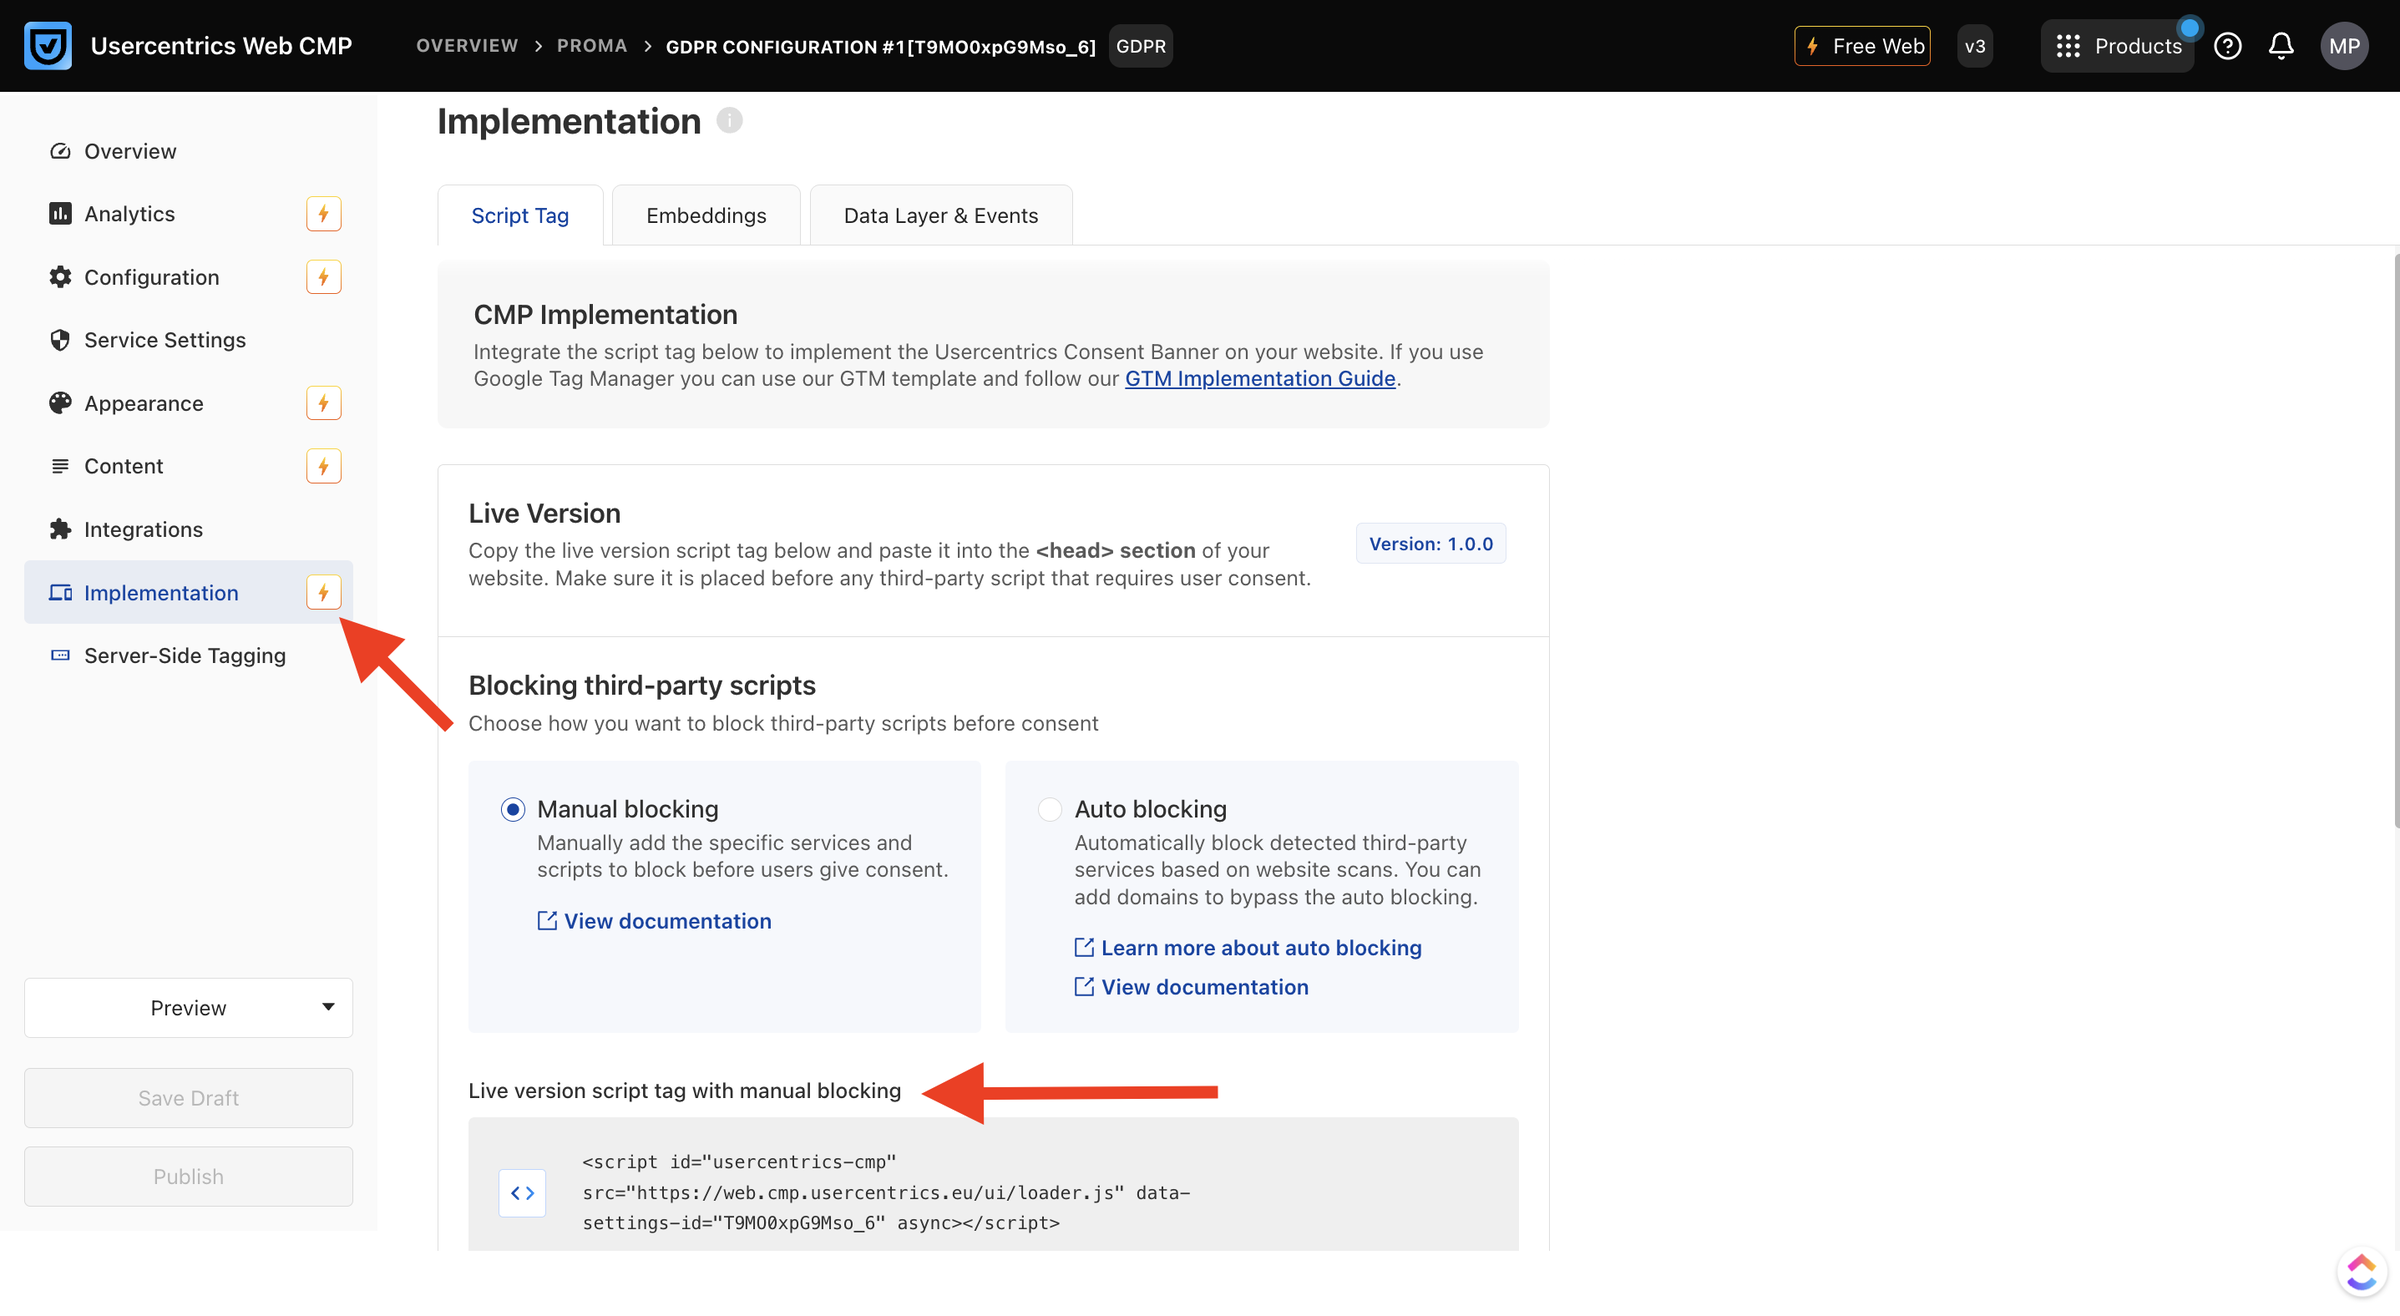Select the Manual blocking radio button
The height and width of the screenshot is (1316, 2400).
(513, 809)
